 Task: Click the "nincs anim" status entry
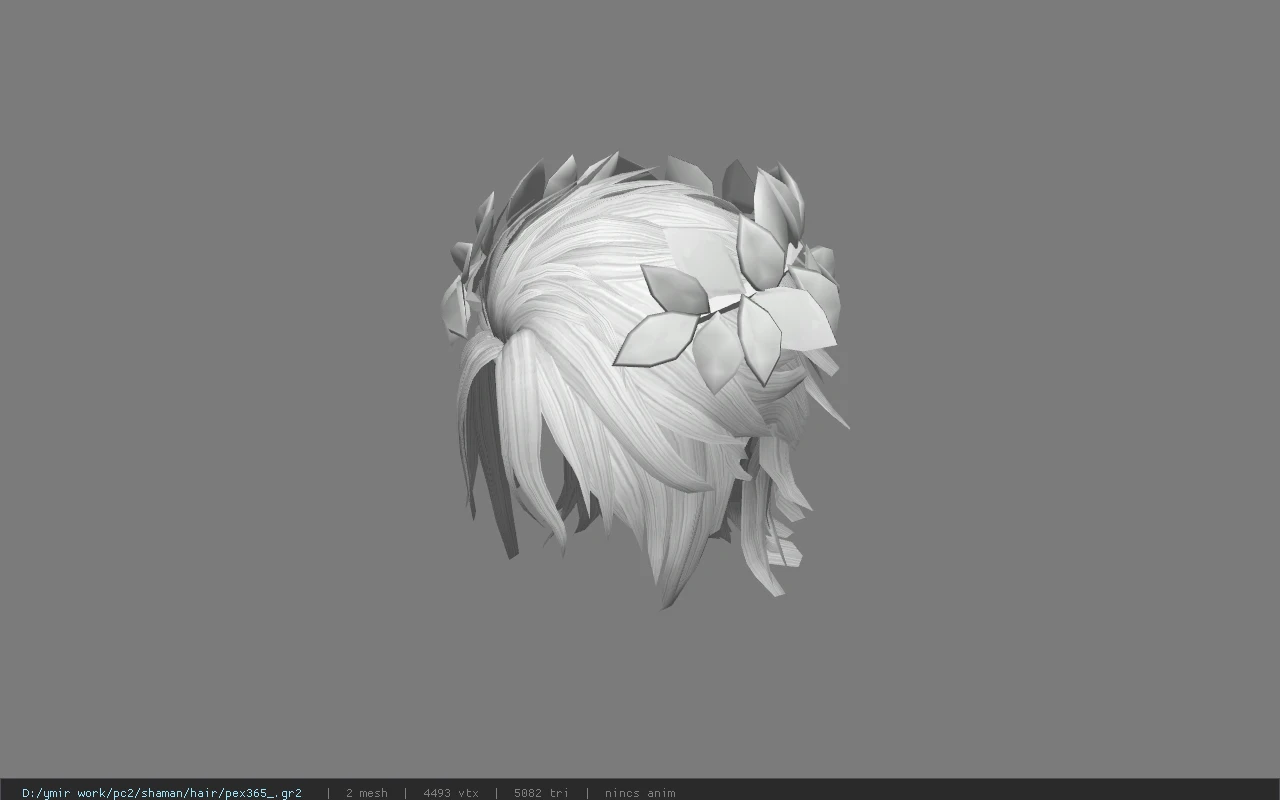click(640, 793)
